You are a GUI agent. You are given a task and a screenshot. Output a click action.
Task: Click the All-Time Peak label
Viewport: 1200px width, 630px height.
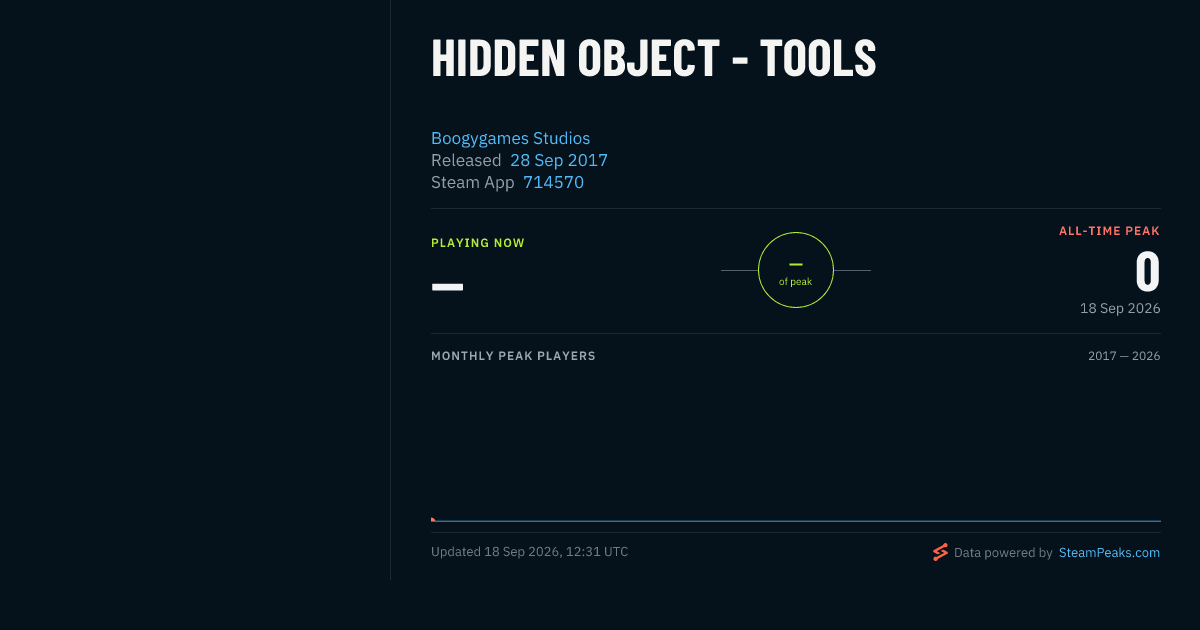click(1109, 231)
